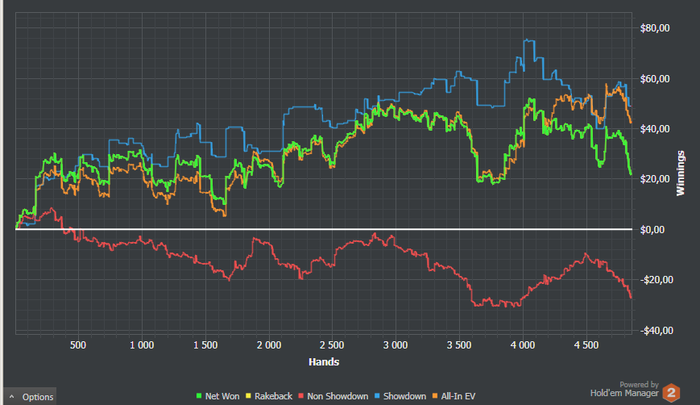Viewport: 700px width, 405px height.
Task: Click the $80,00 axis label
Action: (x=655, y=28)
